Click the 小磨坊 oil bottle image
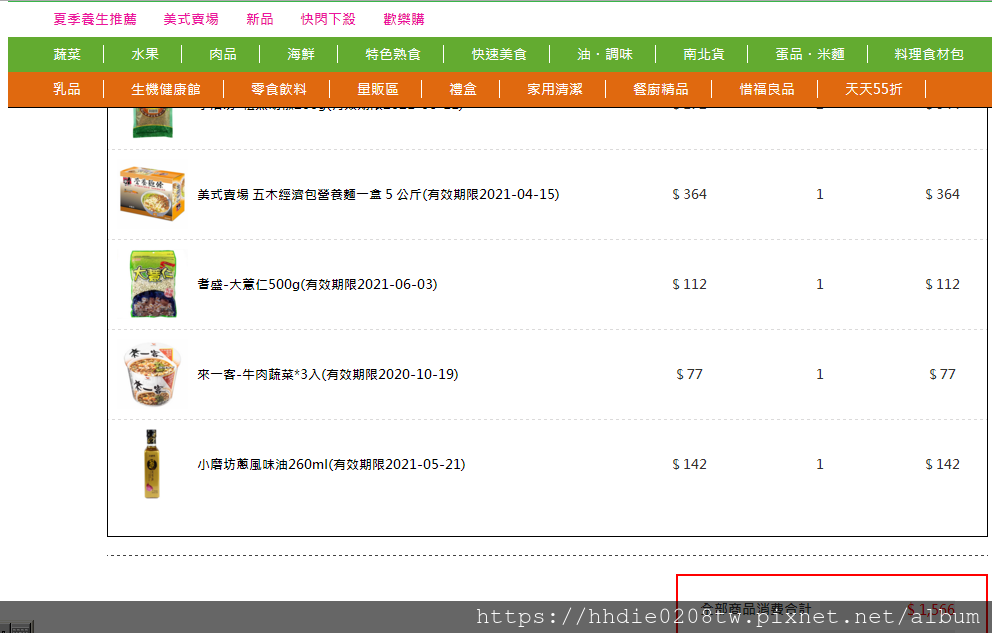992x633 pixels. point(152,464)
